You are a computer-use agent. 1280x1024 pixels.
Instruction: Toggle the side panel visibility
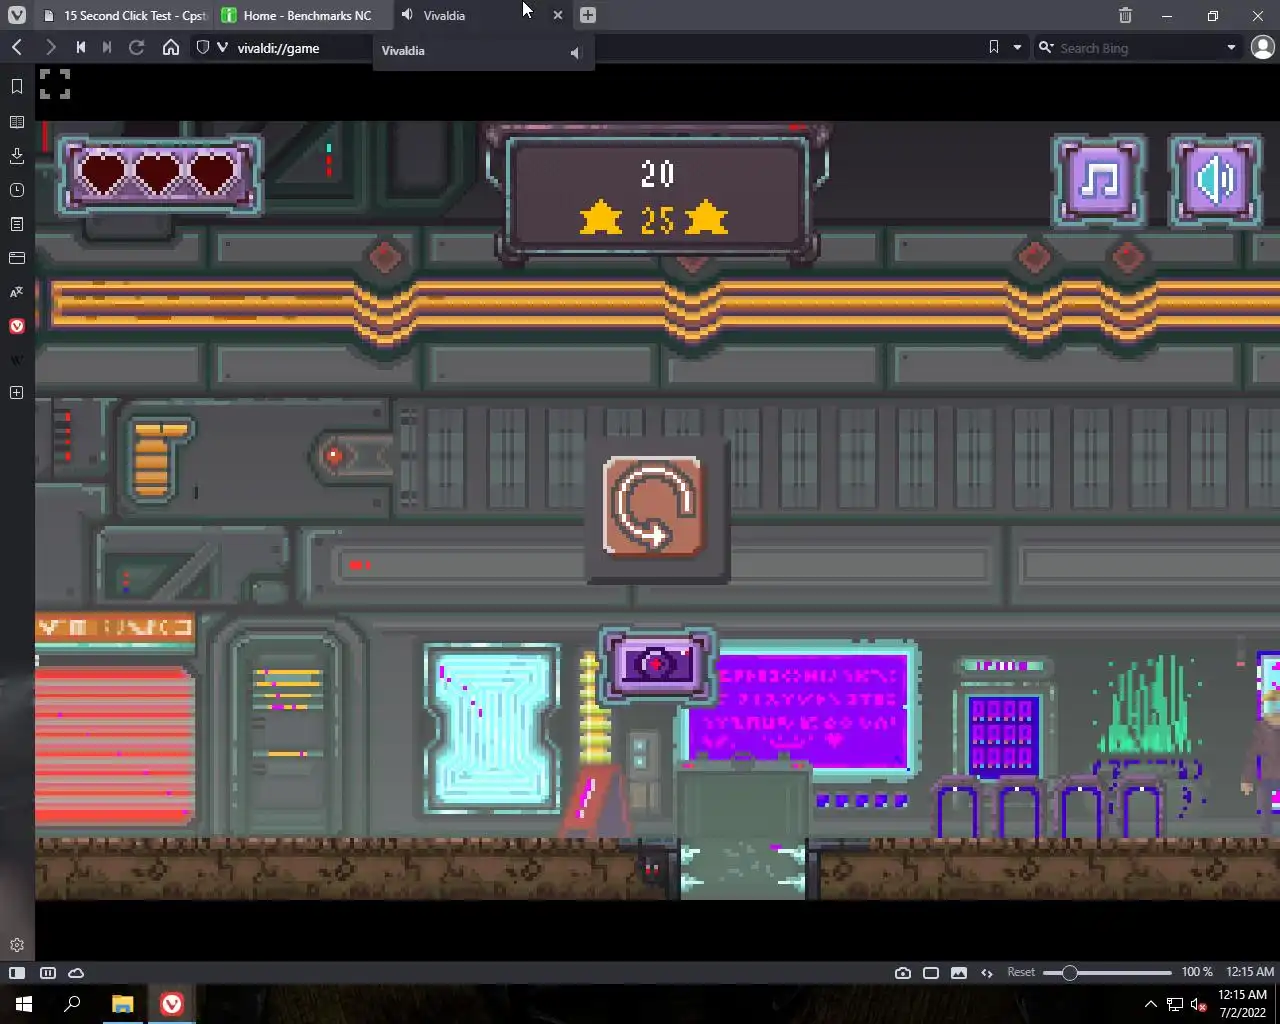pyautogui.click(x=17, y=972)
